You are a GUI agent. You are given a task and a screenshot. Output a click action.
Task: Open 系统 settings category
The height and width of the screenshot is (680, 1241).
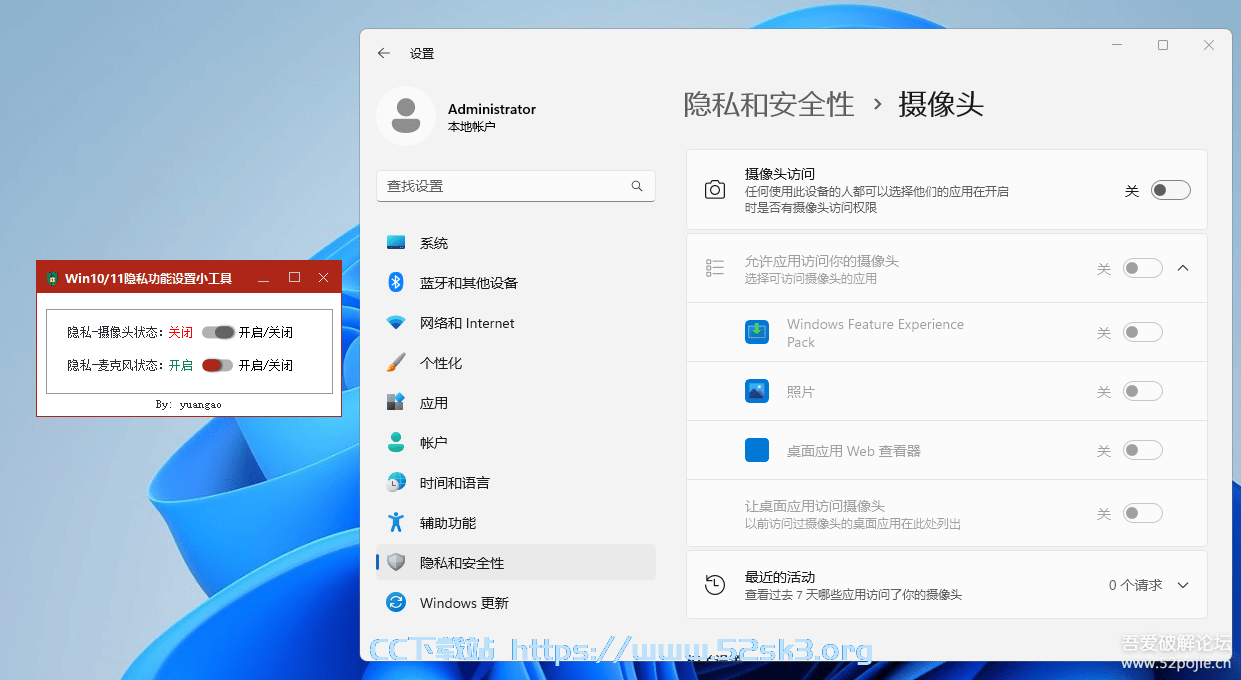(515, 243)
